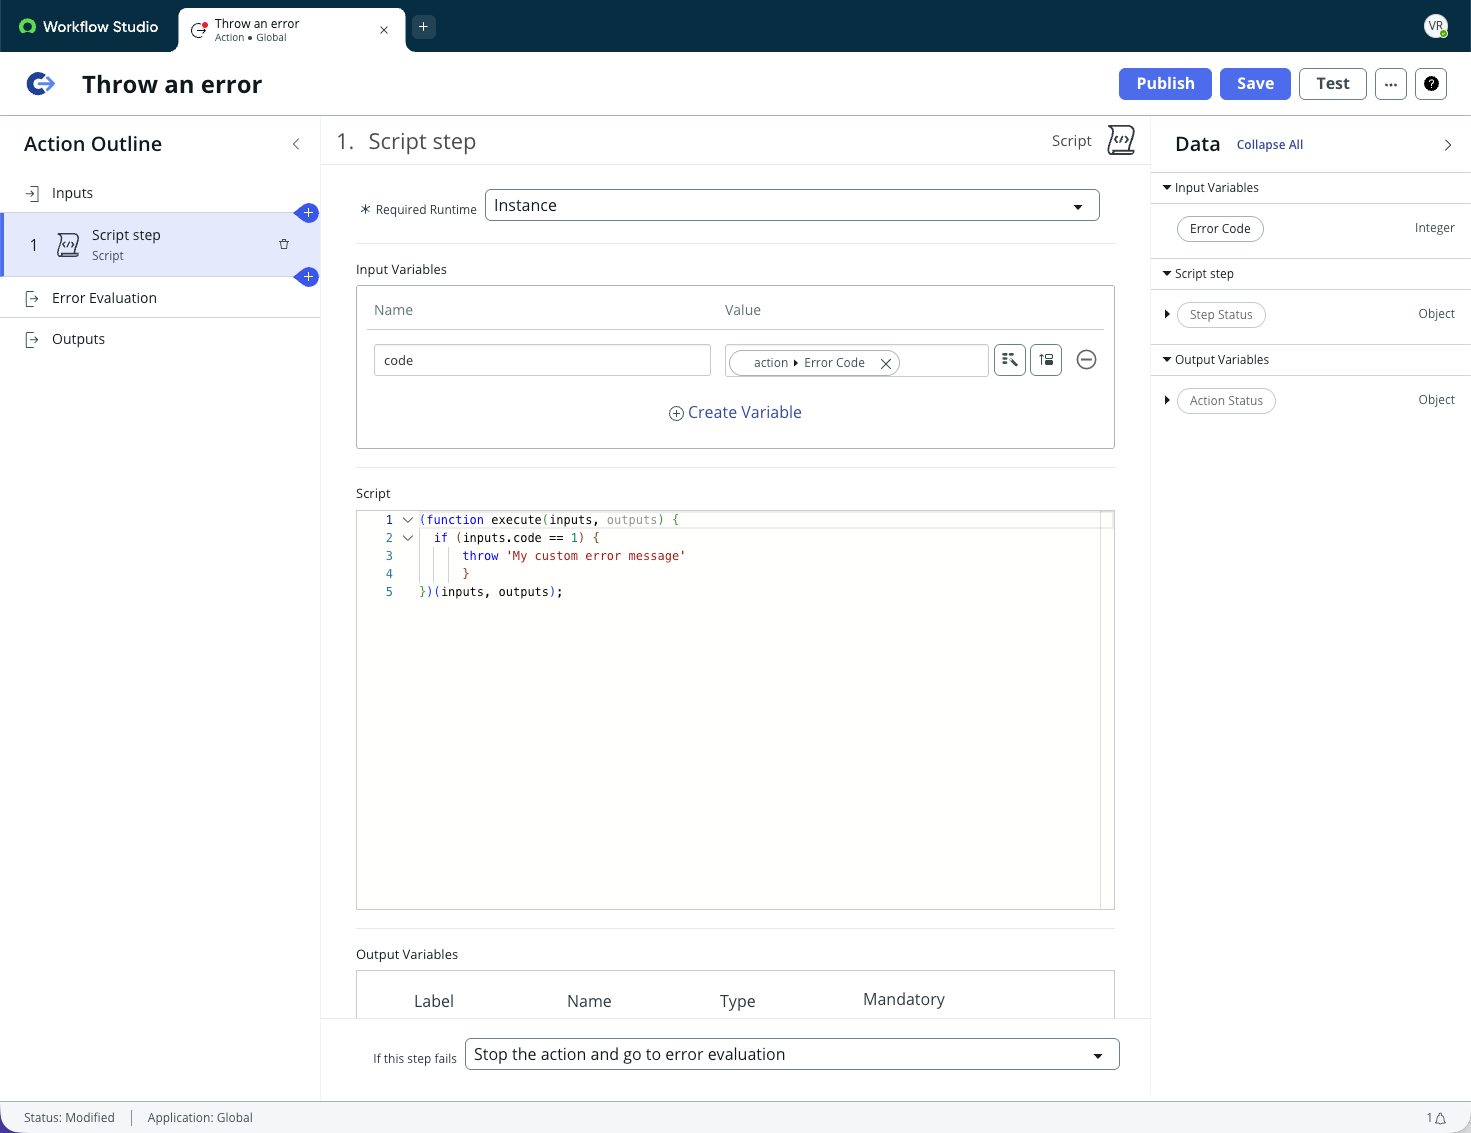The image size is (1471, 1133).
Task: Expand the Step Status object
Action: pyautogui.click(x=1167, y=315)
